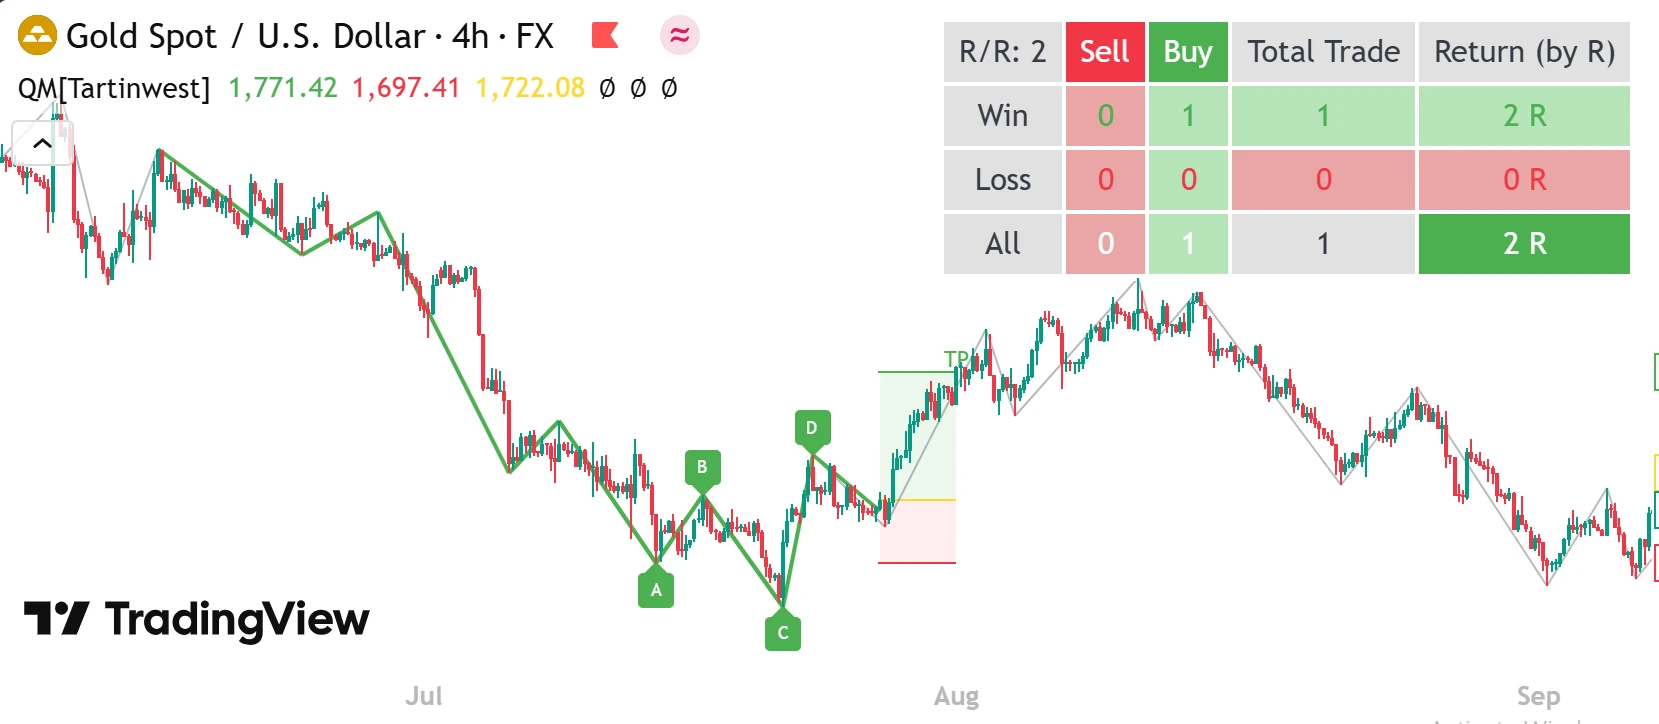
Task: Click the green pattern point C marker
Action: pos(783,632)
